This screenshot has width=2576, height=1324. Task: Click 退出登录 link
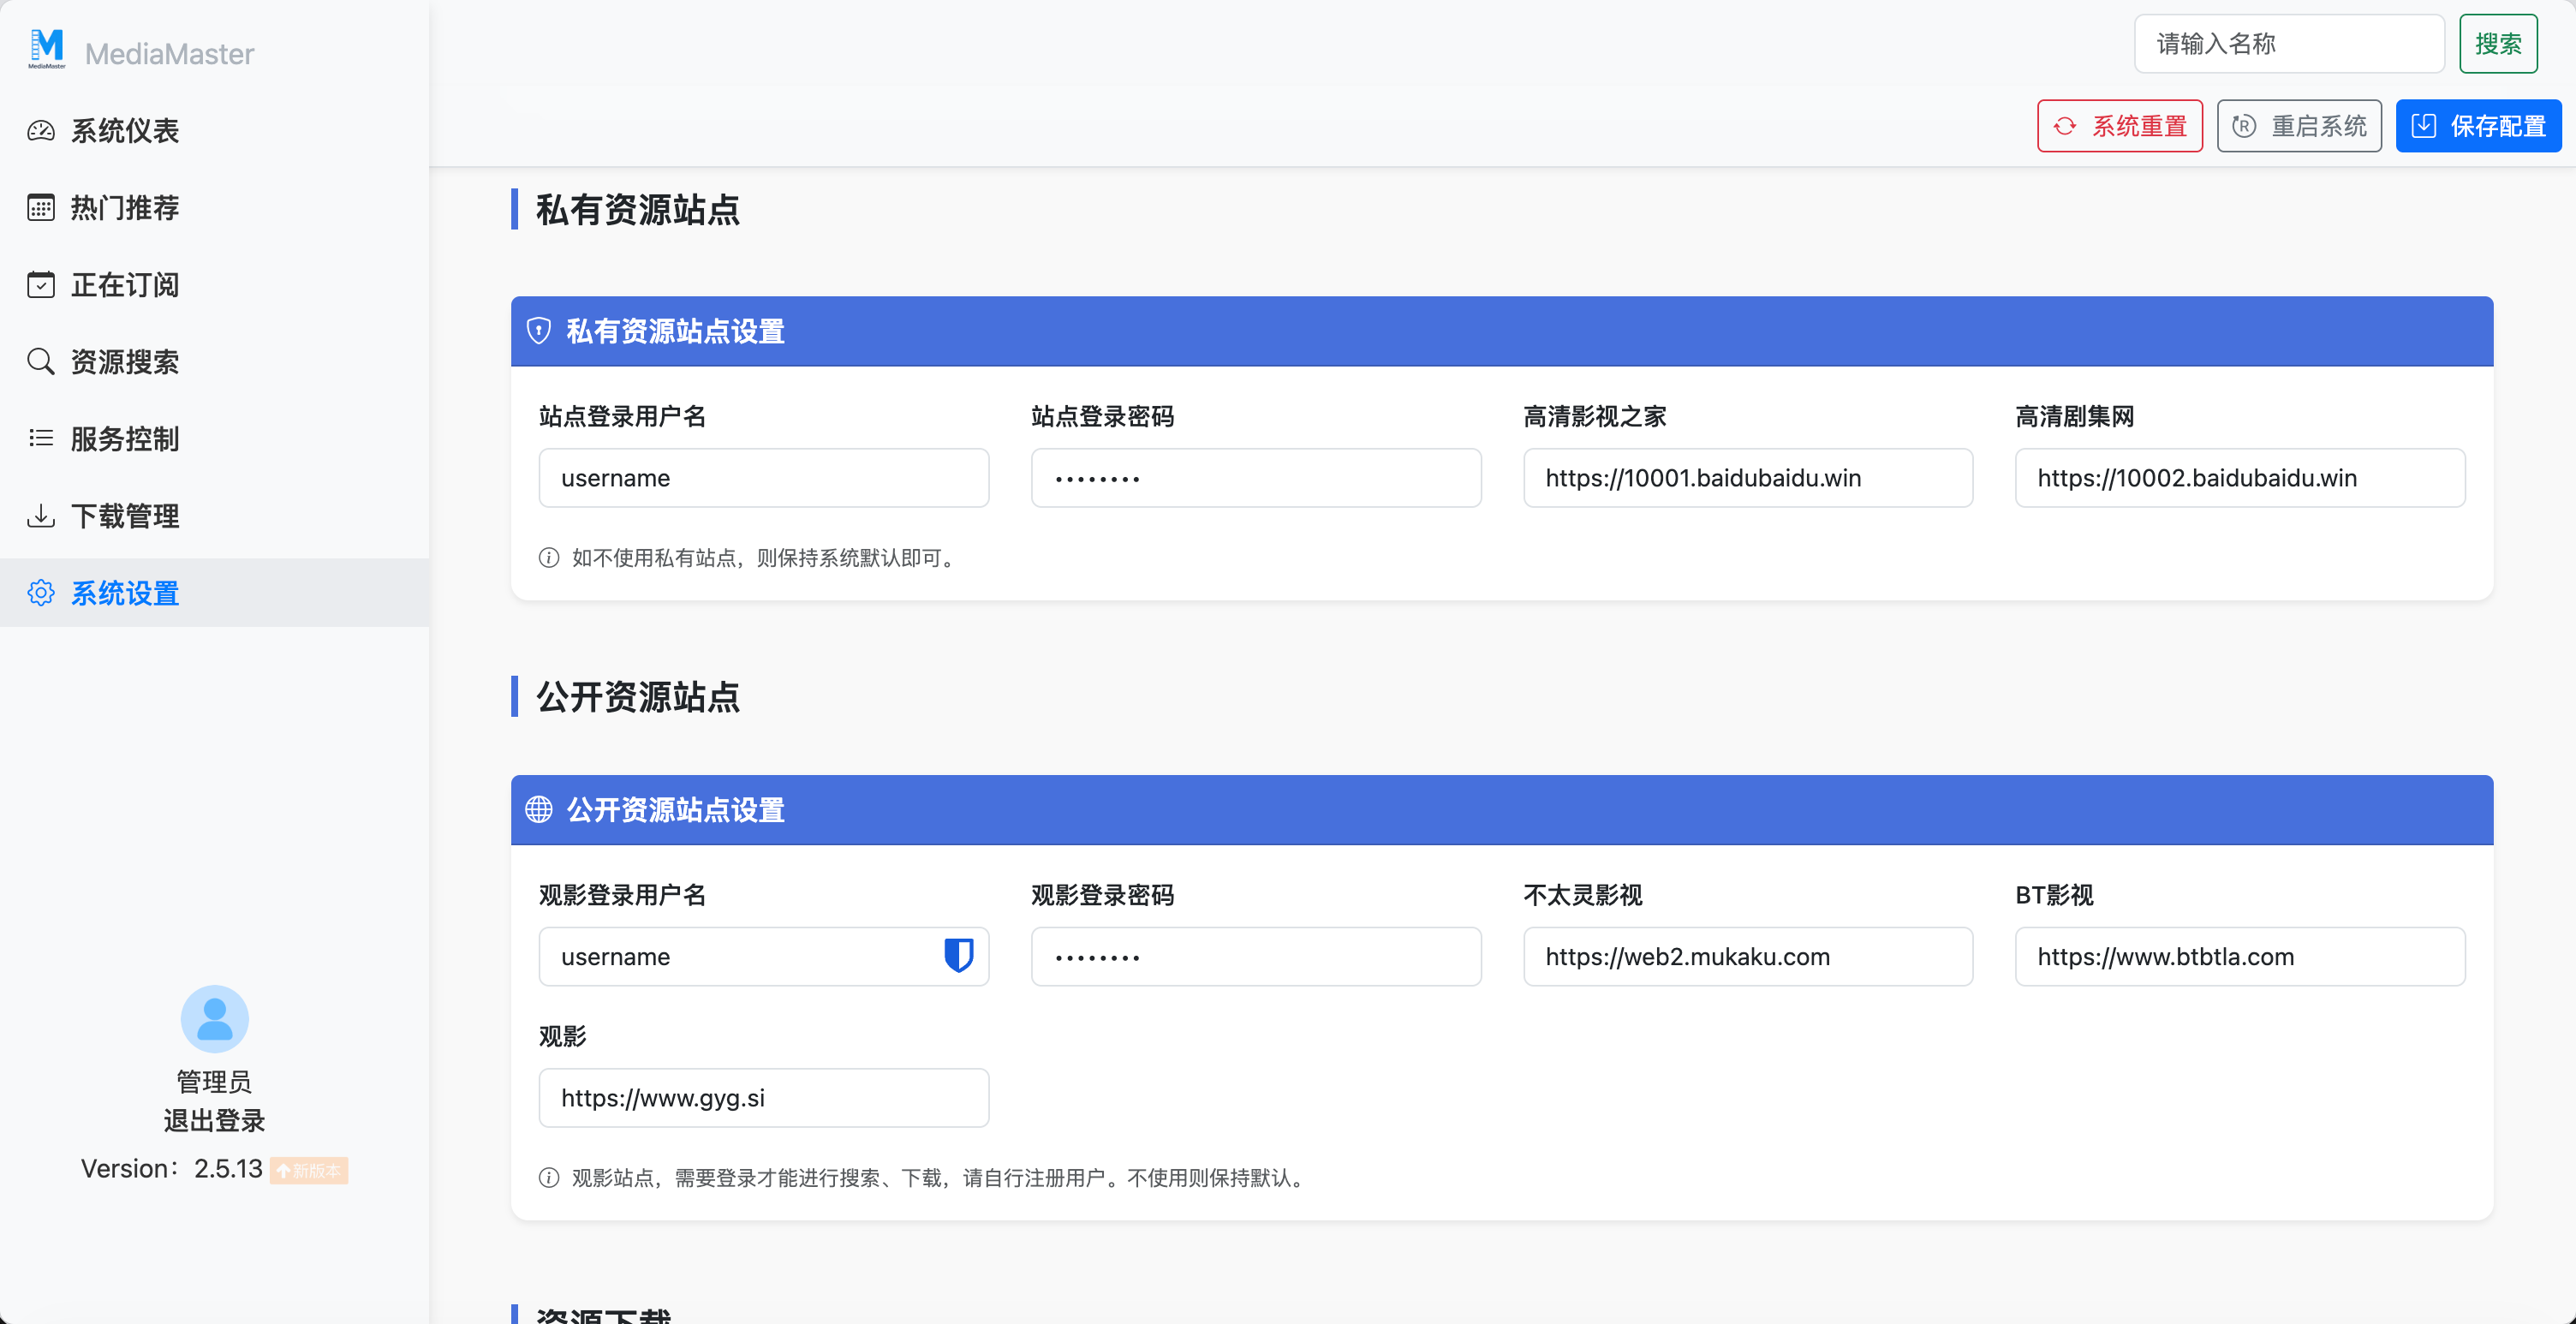(x=214, y=1121)
